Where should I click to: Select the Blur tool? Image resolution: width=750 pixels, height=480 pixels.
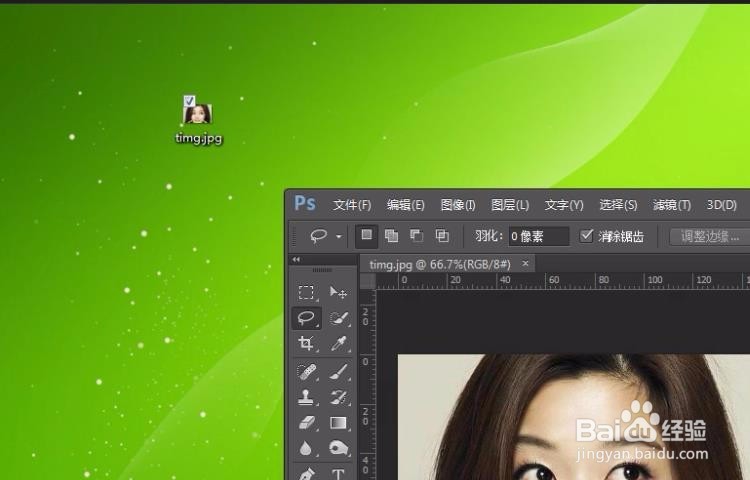(x=306, y=448)
